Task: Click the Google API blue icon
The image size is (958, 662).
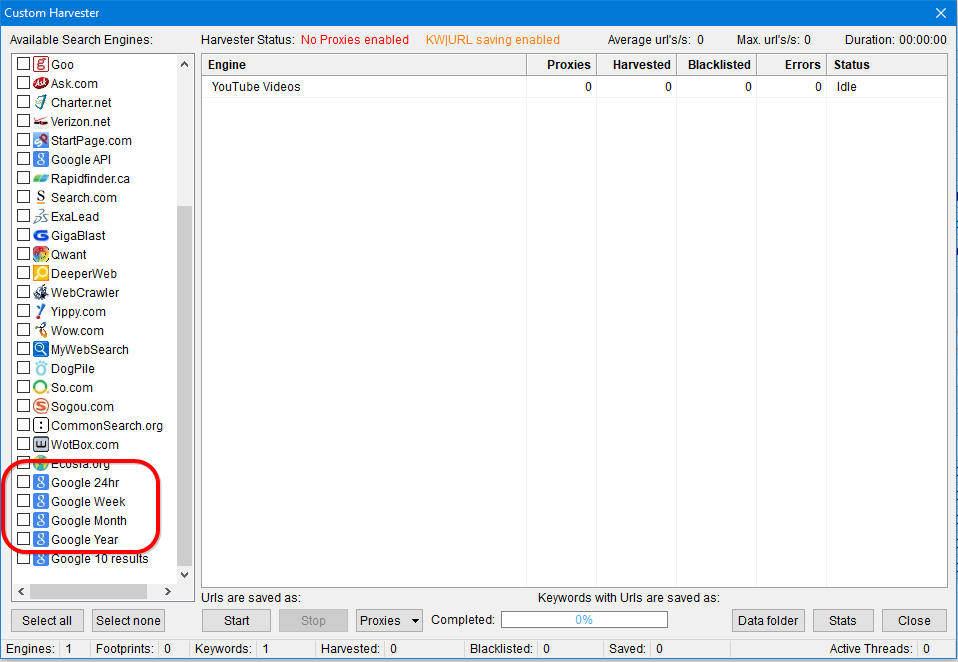Action: click(41, 159)
